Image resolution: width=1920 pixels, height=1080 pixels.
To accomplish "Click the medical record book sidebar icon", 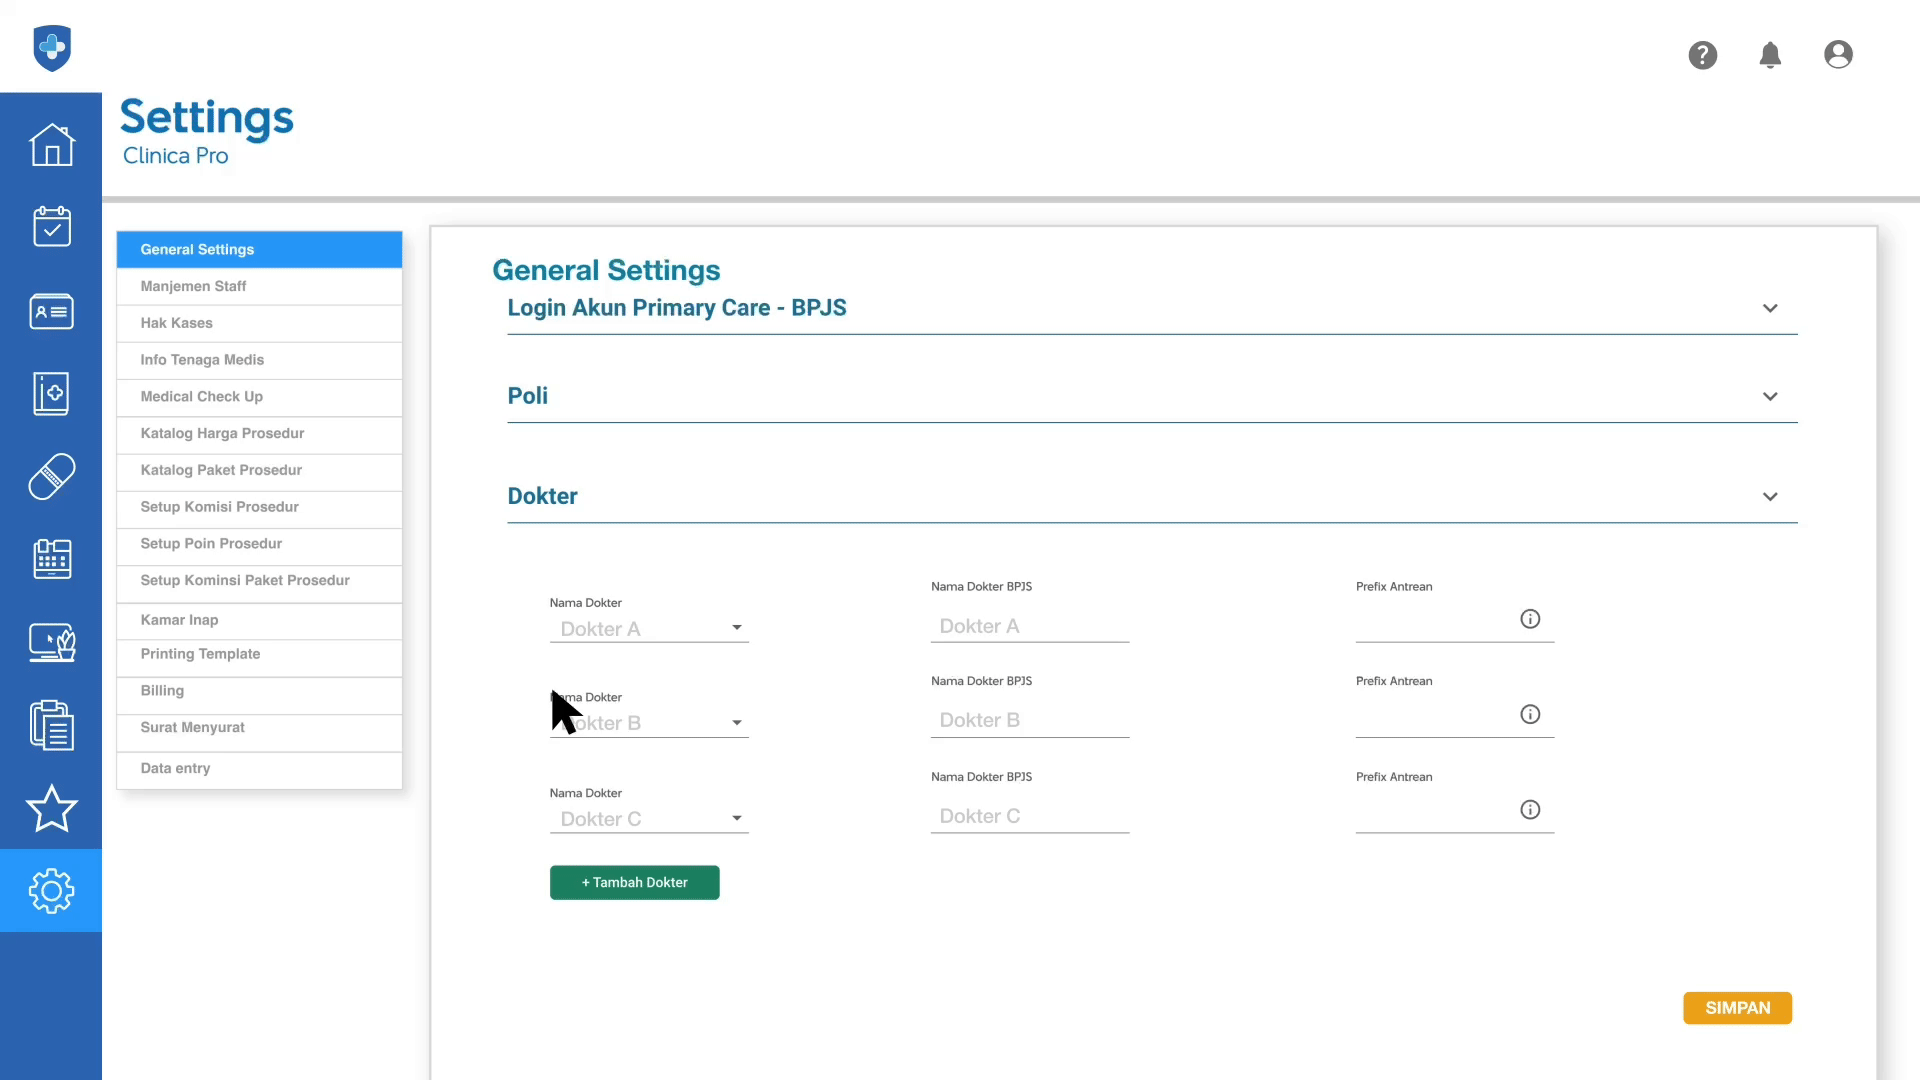I will pos(51,394).
